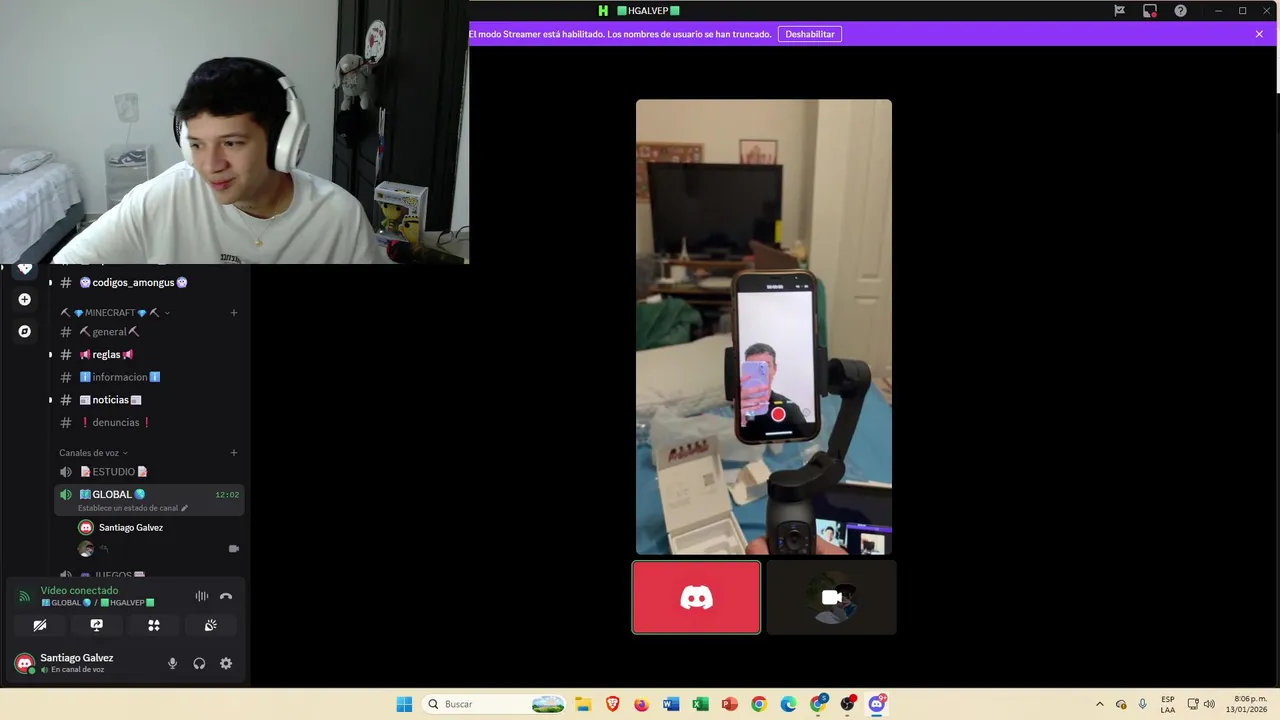This screenshot has width=1280, height=720.
Task: Click Santiago Galvez in voice channel list
Action: coord(130,528)
